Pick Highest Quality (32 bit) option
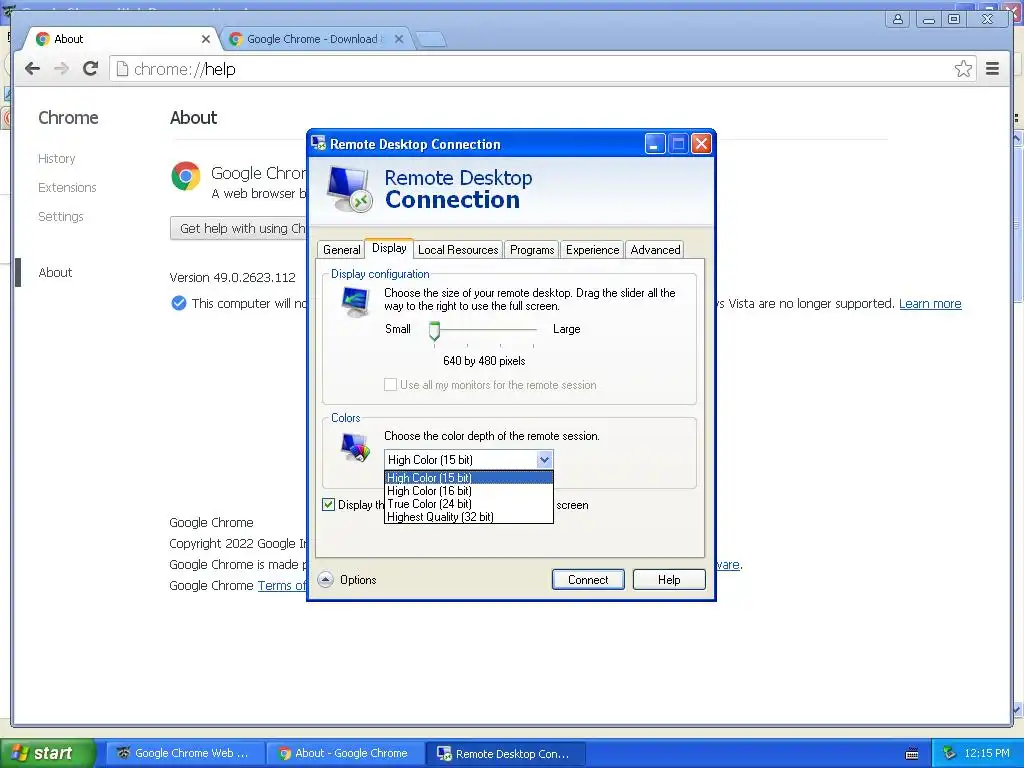This screenshot has height=768, width=1024. pos(469,517)
